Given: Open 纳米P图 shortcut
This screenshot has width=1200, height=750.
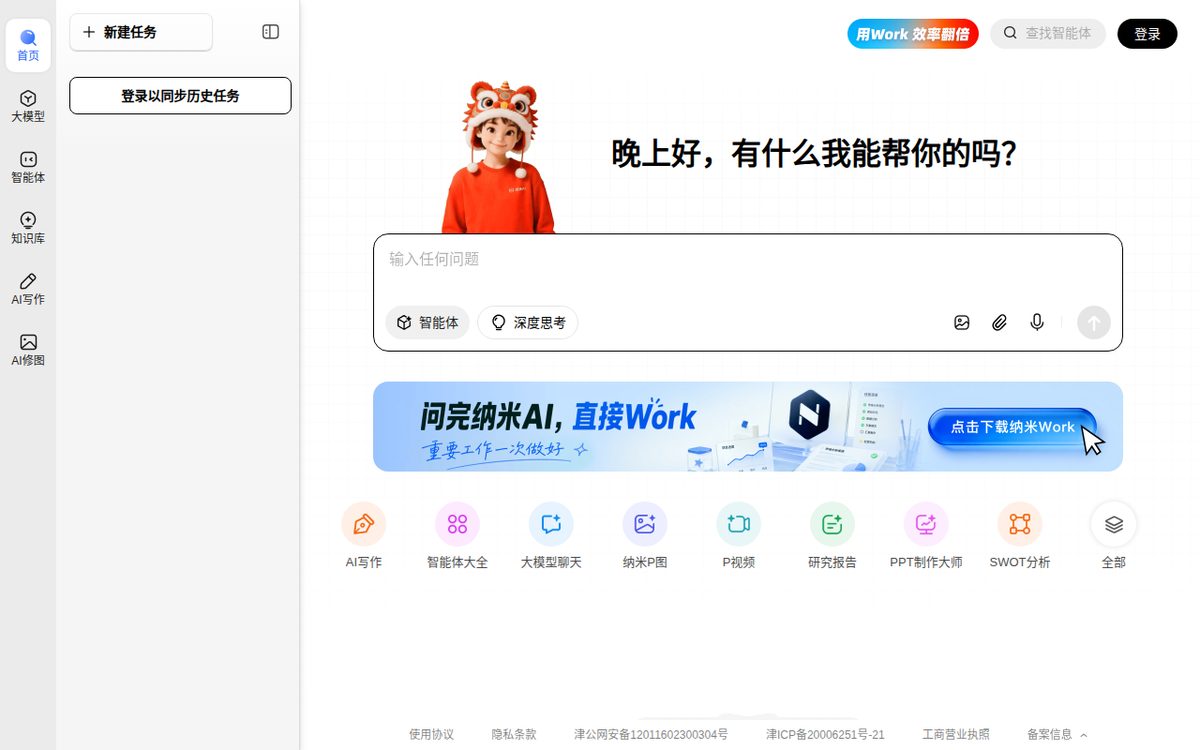Looking at the screenshot, I should pos(645,536).
